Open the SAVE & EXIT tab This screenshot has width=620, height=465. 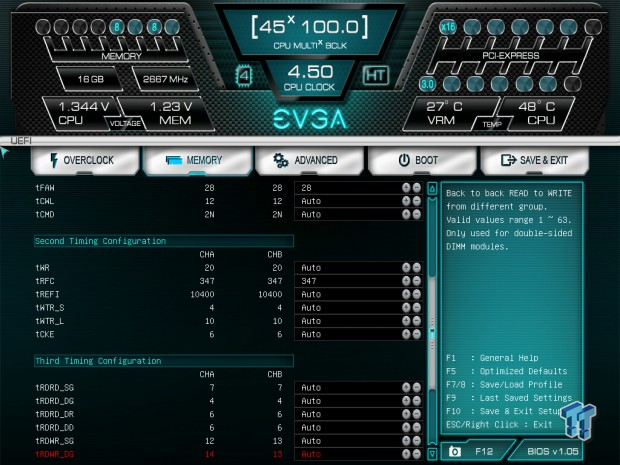click(x=535, y=160)
